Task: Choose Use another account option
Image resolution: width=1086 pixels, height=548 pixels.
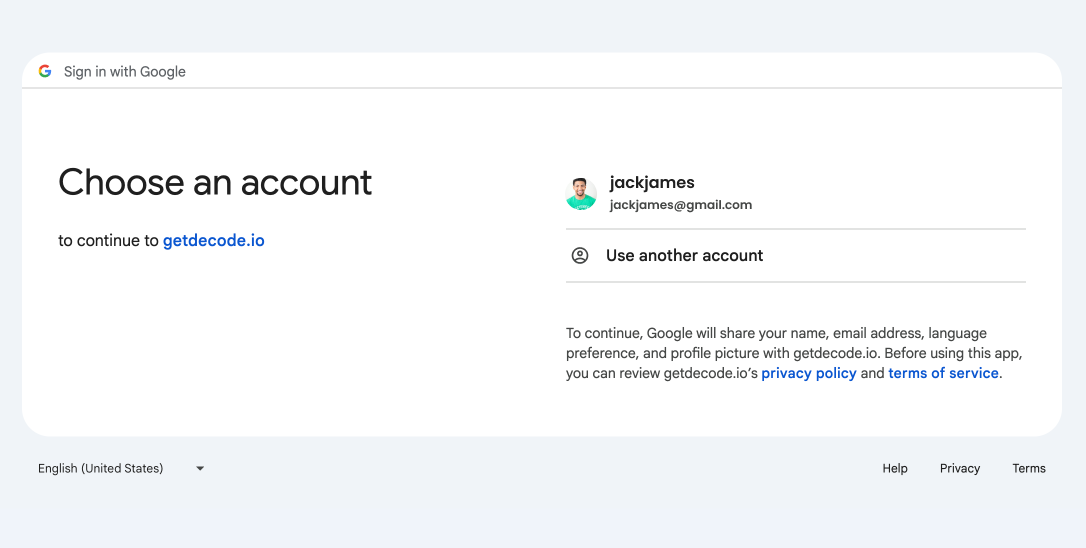Action: click(x=684, y=255)
